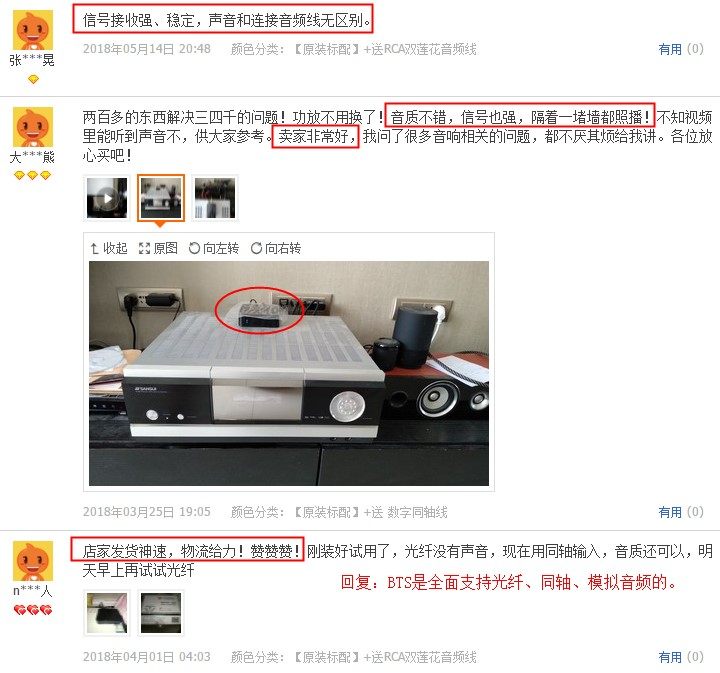Mark 大***熊's review as 有用
The height and width of the screenshot is (673, 720).
coord(681,512)
